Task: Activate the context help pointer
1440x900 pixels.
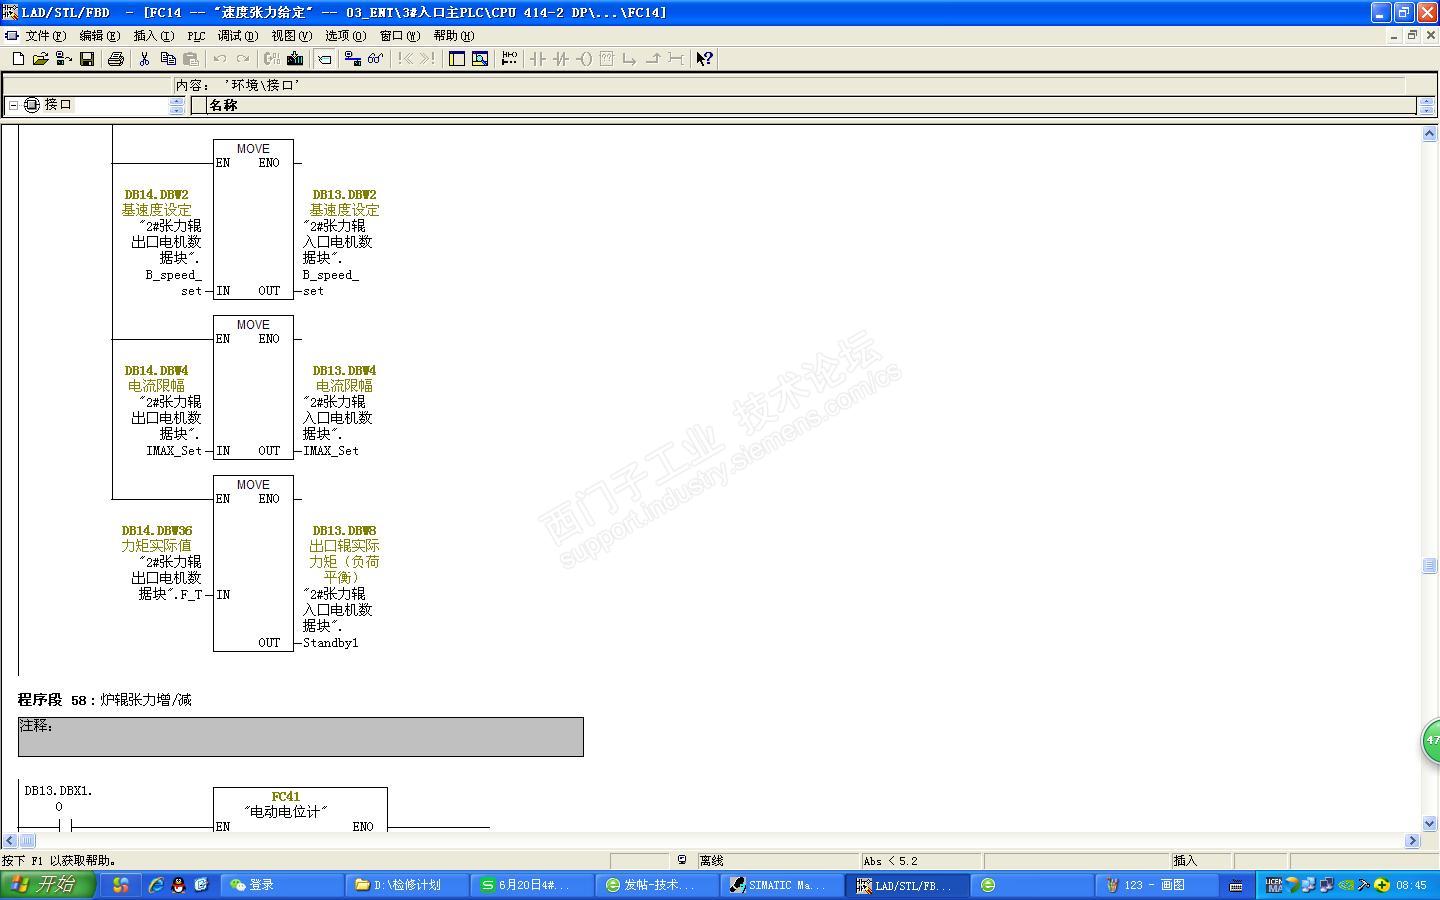Action: click(x=704, y=59)
